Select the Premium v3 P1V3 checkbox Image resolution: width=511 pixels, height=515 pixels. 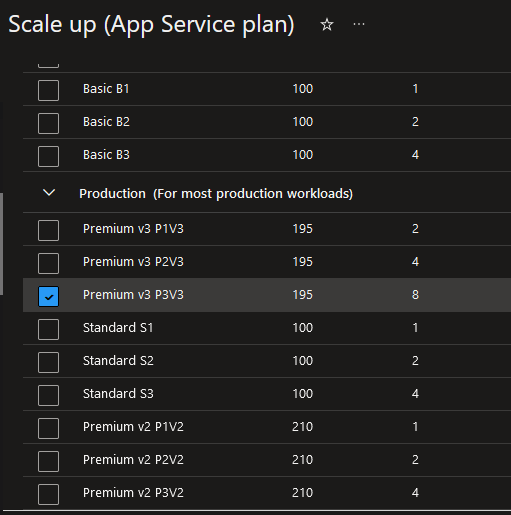[48, 230]
